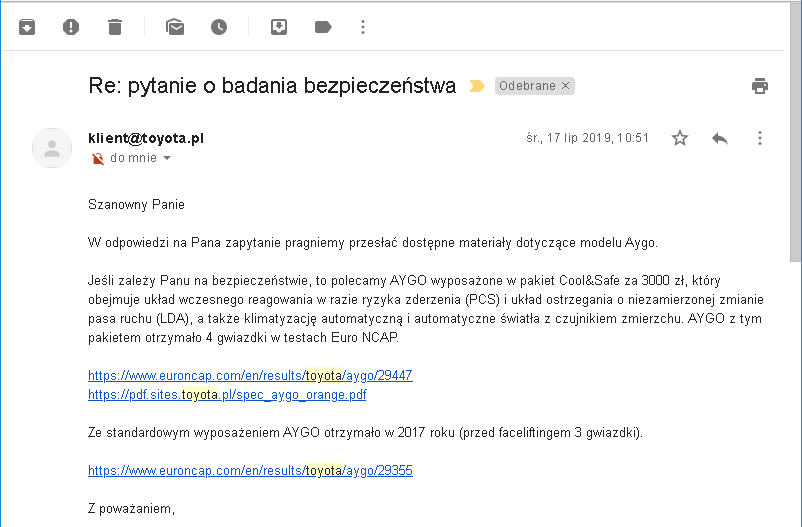
Task: Star this message
Action: coord(680,138)
